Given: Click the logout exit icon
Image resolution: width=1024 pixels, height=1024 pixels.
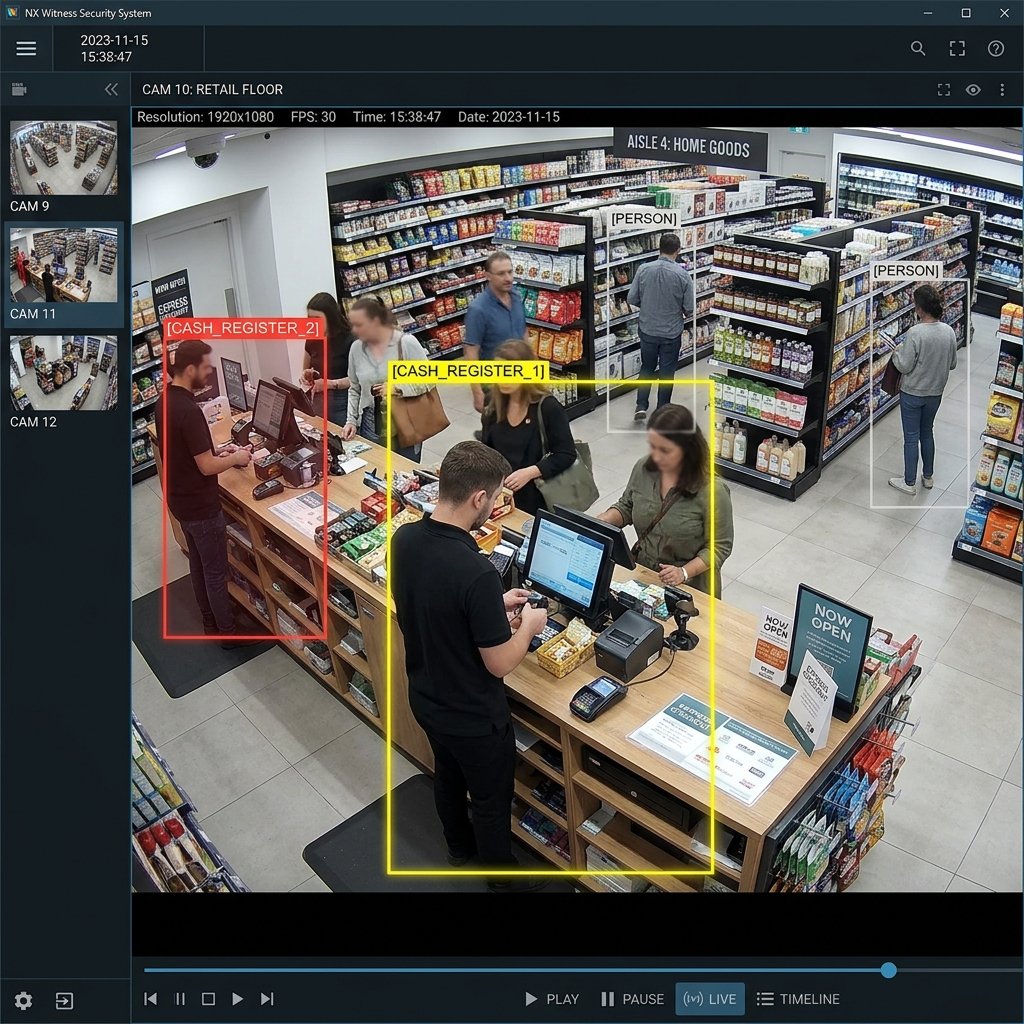Looking at the screenshot, I should (x=64, y=1000).
